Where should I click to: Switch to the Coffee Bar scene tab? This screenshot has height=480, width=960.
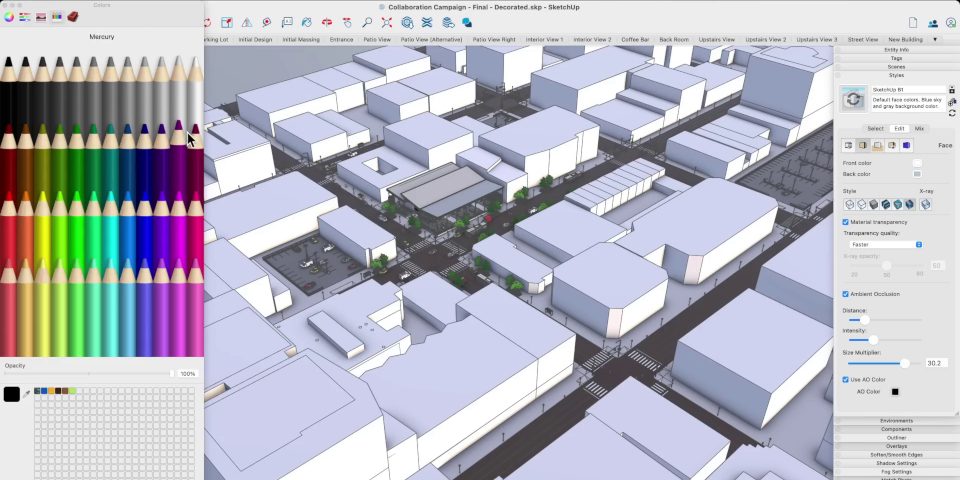[x=635, y=40]
